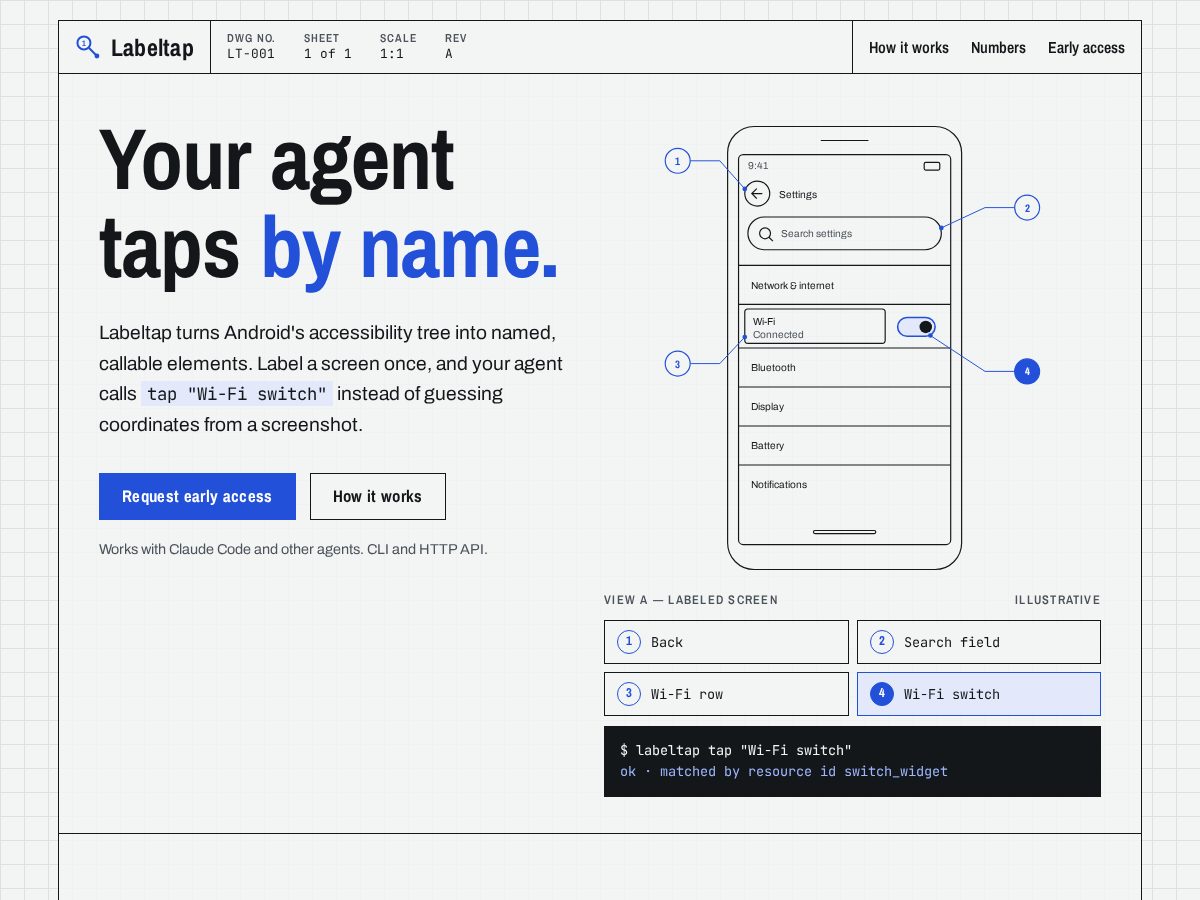Click the Search settings field in the mockup
1200x900 pixels.
point(844,234)
